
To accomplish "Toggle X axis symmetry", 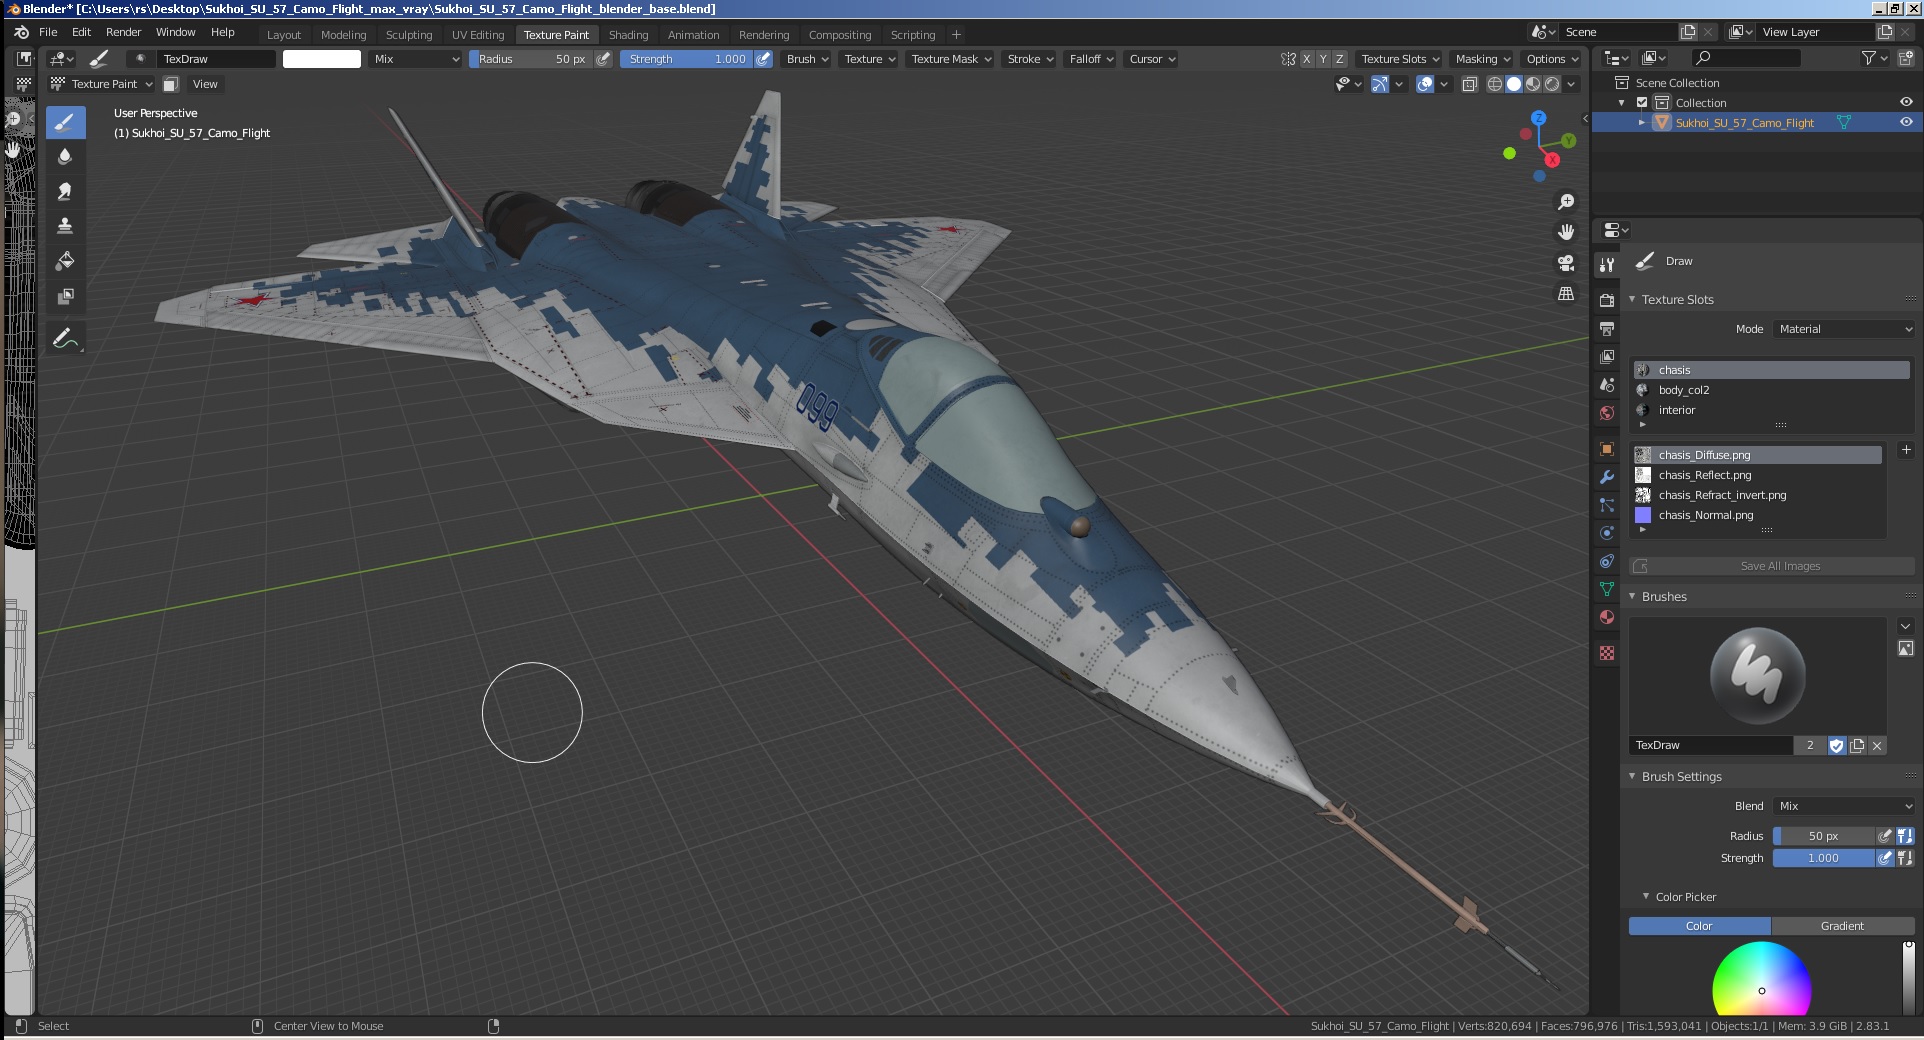I will coord(1306,59).
